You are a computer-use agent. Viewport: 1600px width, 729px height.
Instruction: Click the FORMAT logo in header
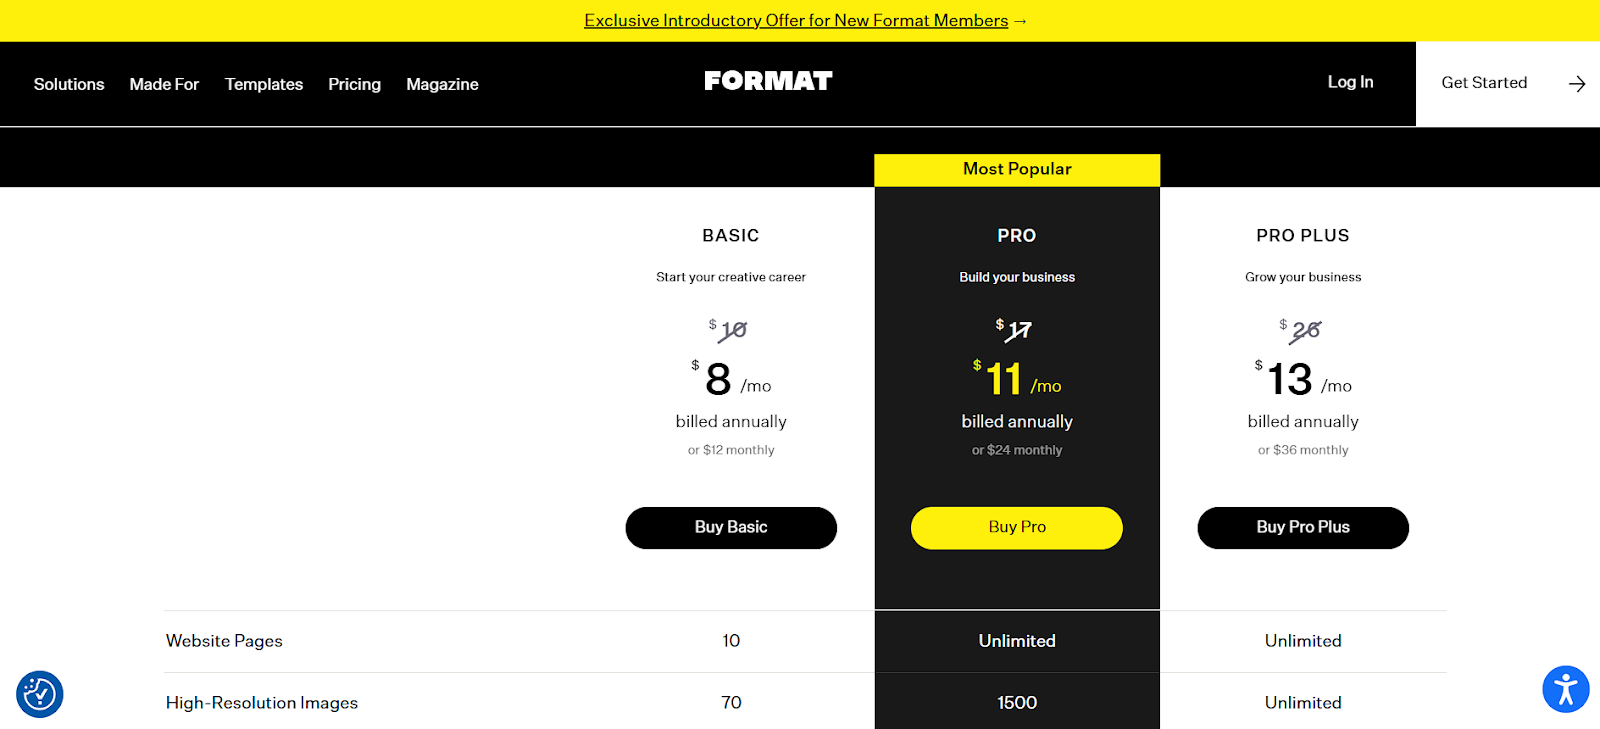tap(768, 81)
